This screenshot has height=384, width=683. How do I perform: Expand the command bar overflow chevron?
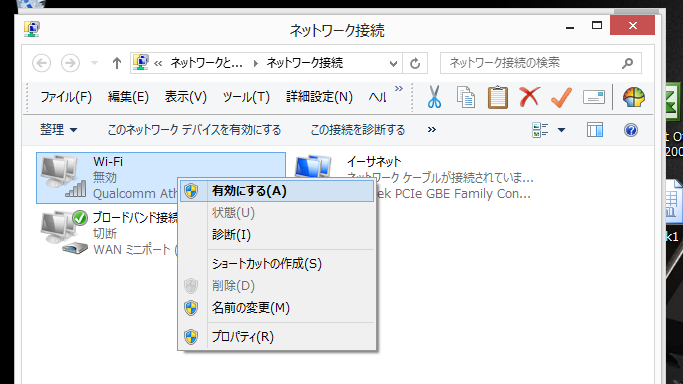[432, 130]
